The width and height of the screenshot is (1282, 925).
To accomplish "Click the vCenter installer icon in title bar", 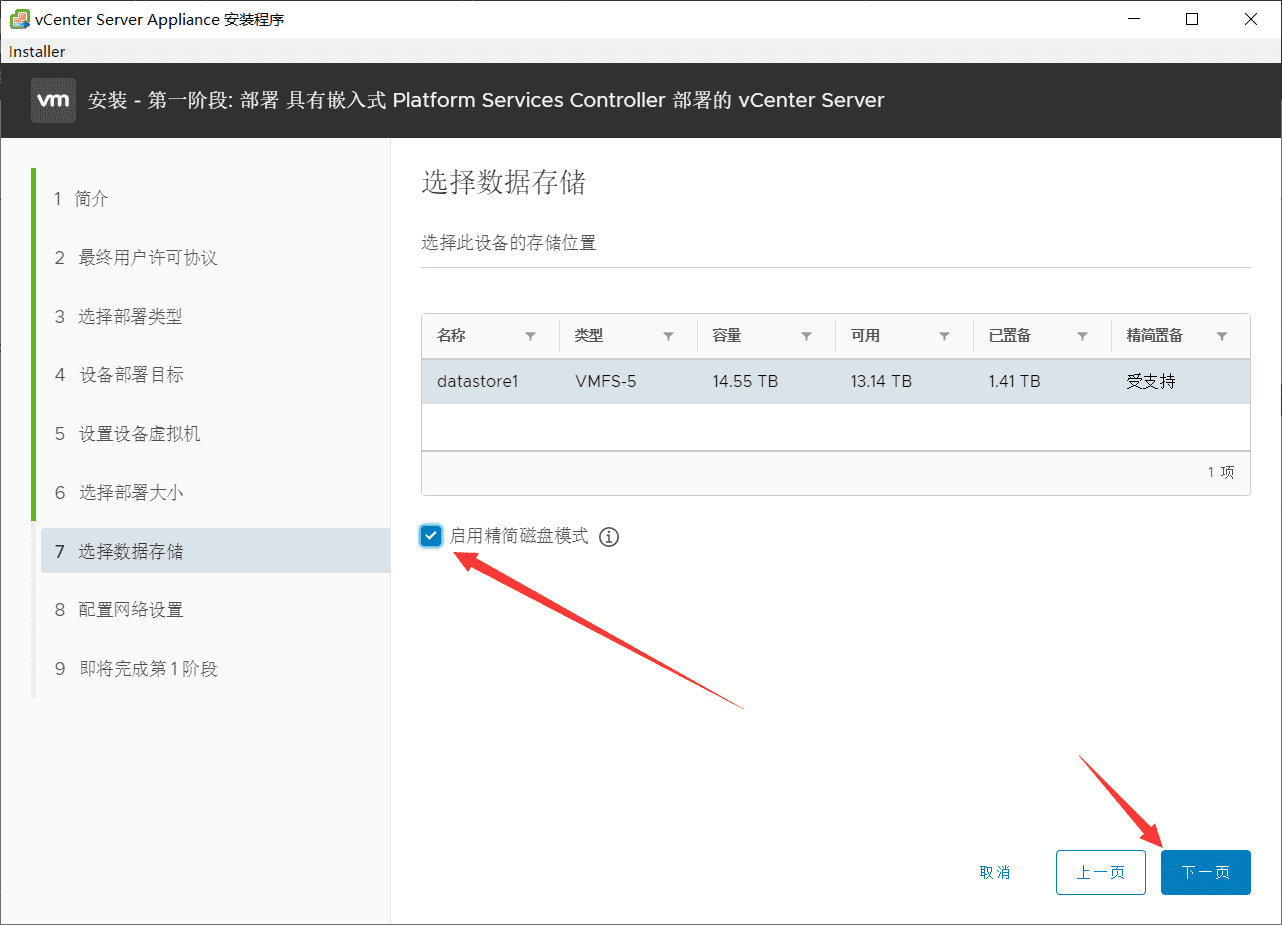I will point(20,19).
